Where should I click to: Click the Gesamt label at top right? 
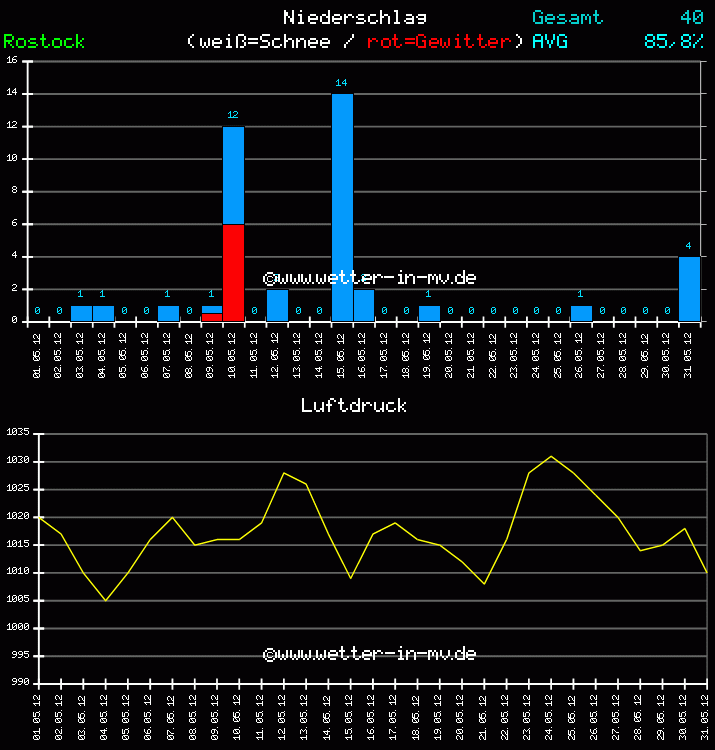[567, 17]
